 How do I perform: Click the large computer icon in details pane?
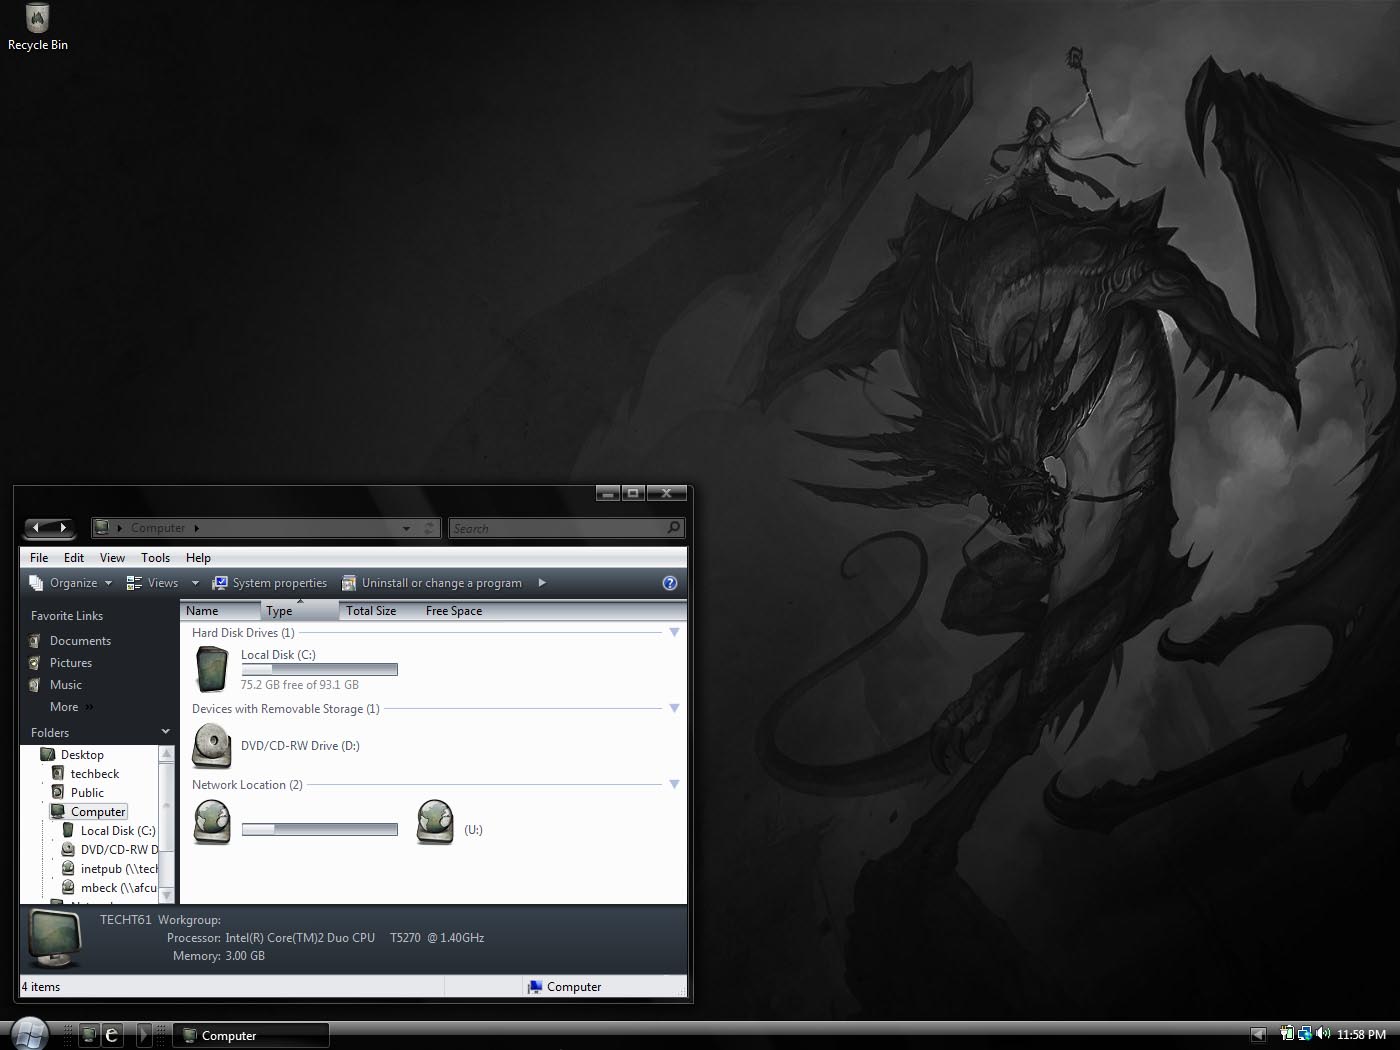point(56,938)
